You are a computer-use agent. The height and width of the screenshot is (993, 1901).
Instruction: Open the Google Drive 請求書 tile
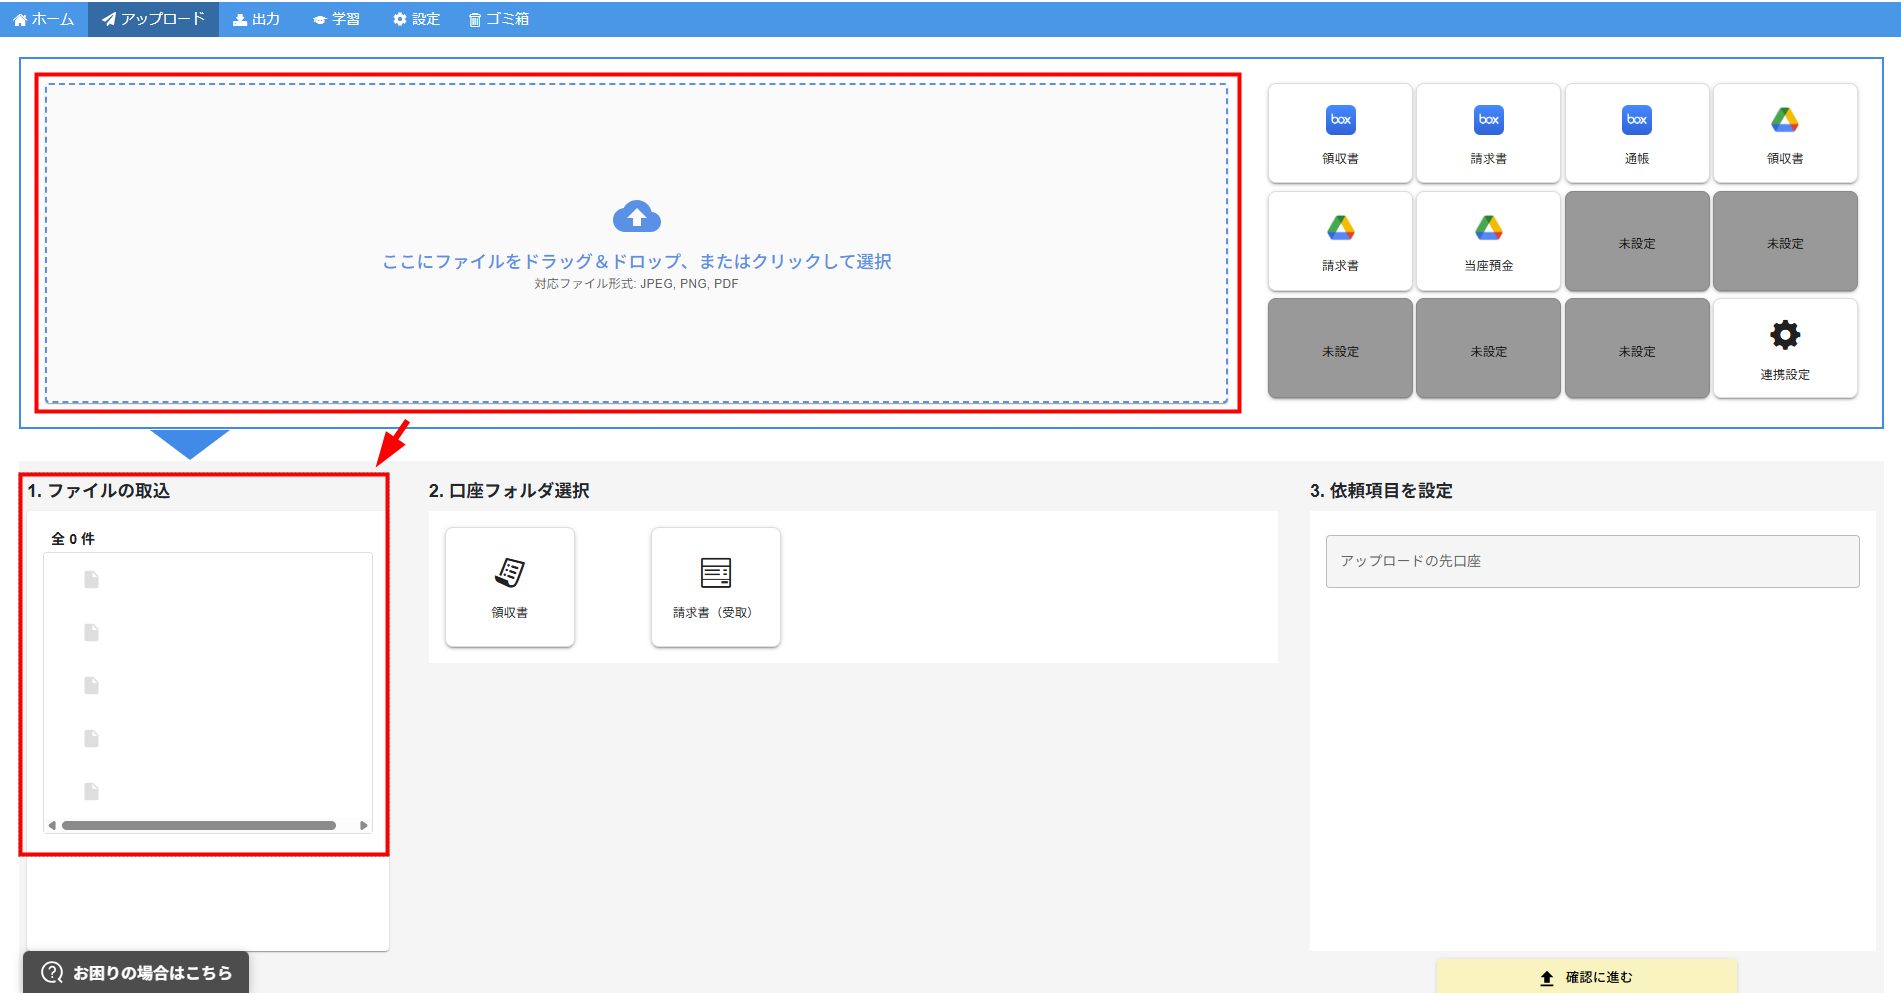1340,241
